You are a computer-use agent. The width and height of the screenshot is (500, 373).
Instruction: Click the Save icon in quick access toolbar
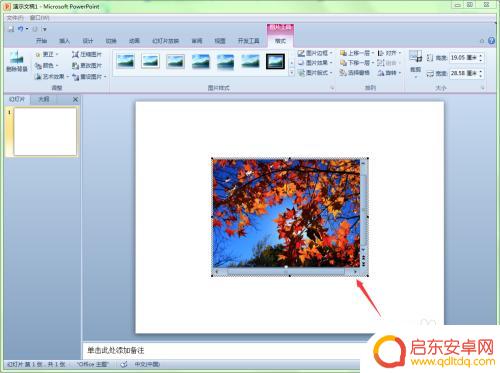coord(11,29)
